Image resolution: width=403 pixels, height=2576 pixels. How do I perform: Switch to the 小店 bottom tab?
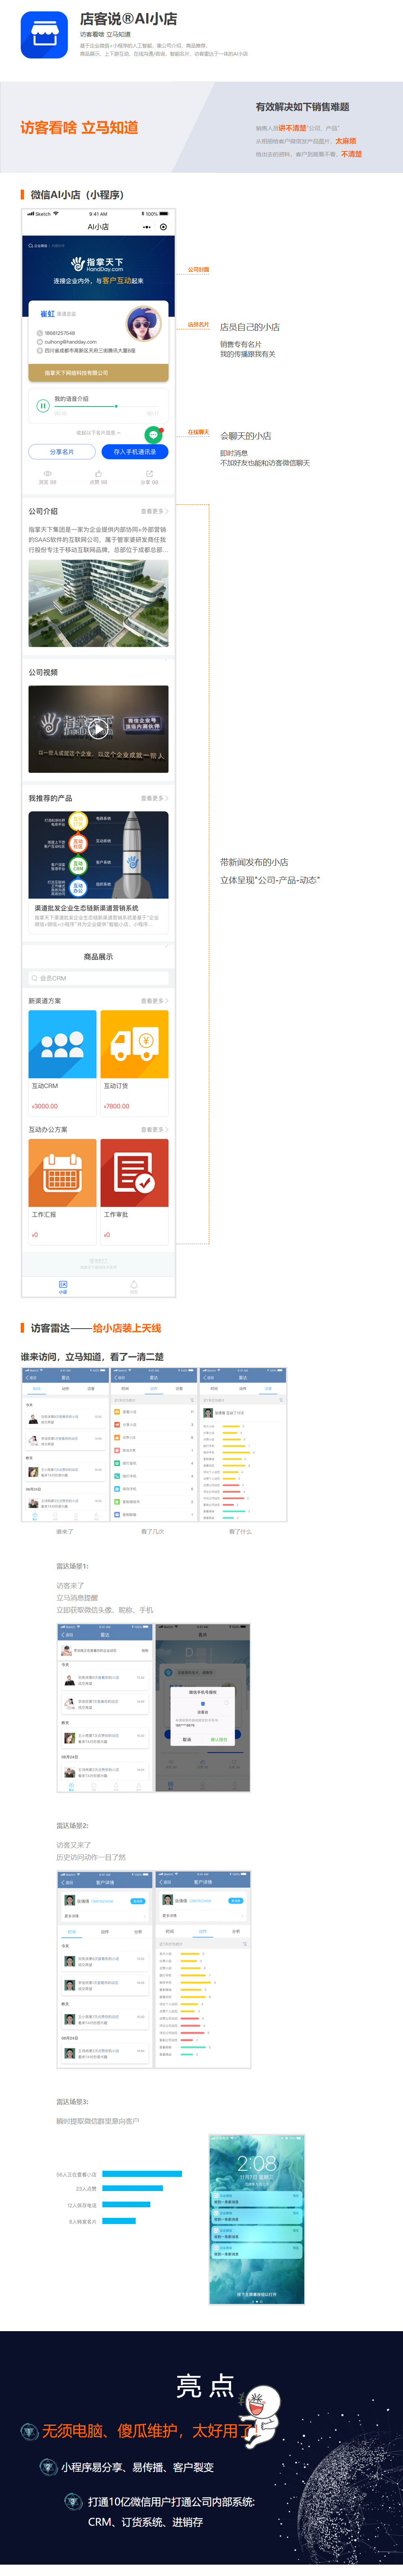coord(62,1287)
